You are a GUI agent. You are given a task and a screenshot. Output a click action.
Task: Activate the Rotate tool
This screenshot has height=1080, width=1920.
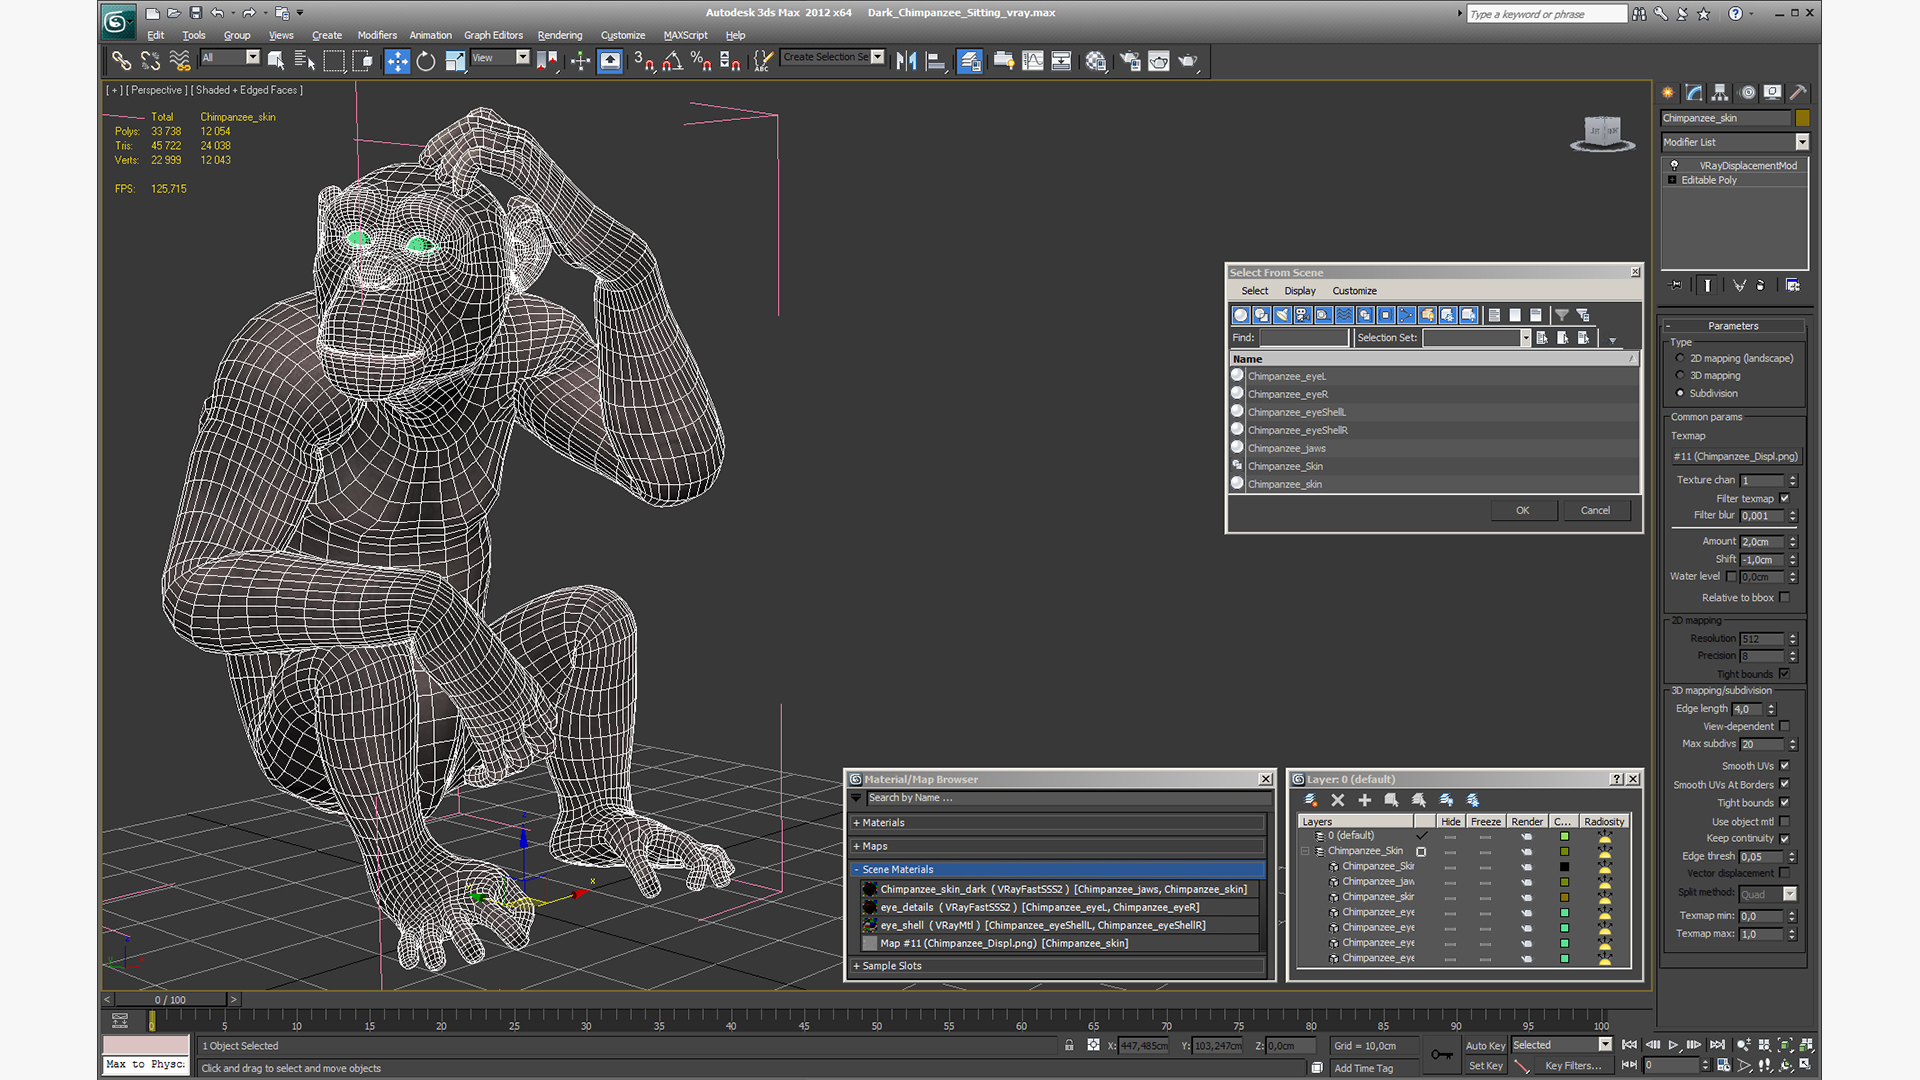(426, 62)
